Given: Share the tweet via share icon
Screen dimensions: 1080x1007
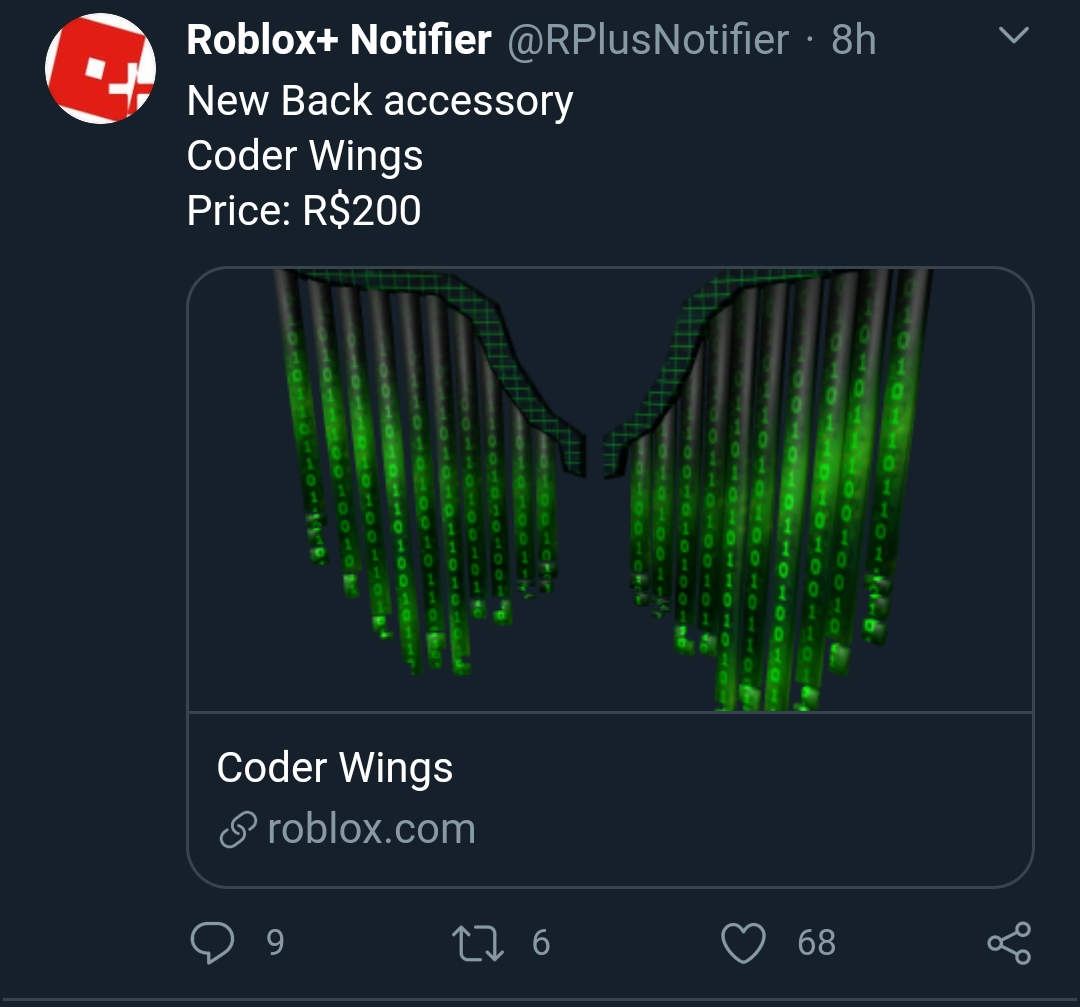Looking at the screenshot, I should [x=1009, y=942].
